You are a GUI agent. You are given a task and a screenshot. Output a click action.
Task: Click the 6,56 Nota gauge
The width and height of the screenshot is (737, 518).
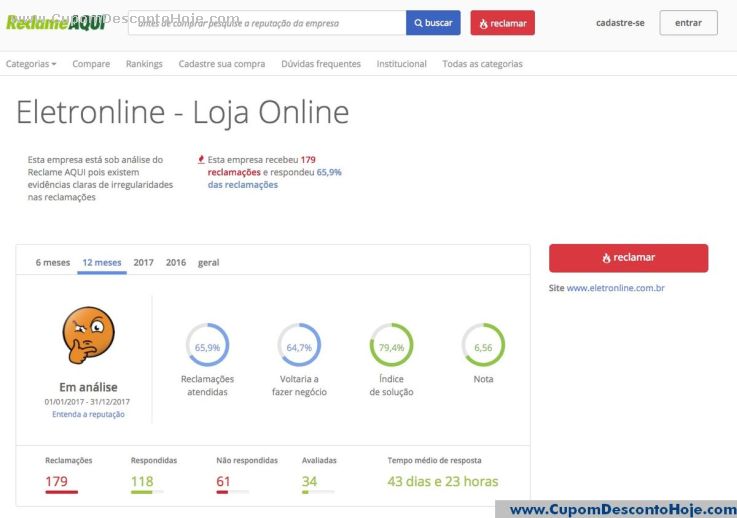(483, 345)
